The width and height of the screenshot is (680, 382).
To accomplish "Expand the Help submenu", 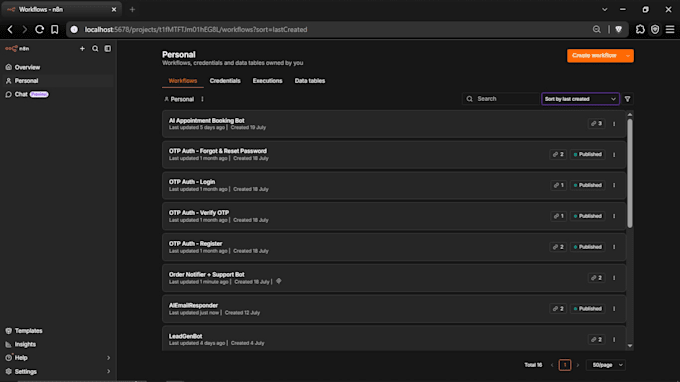I will click(58, 358).
